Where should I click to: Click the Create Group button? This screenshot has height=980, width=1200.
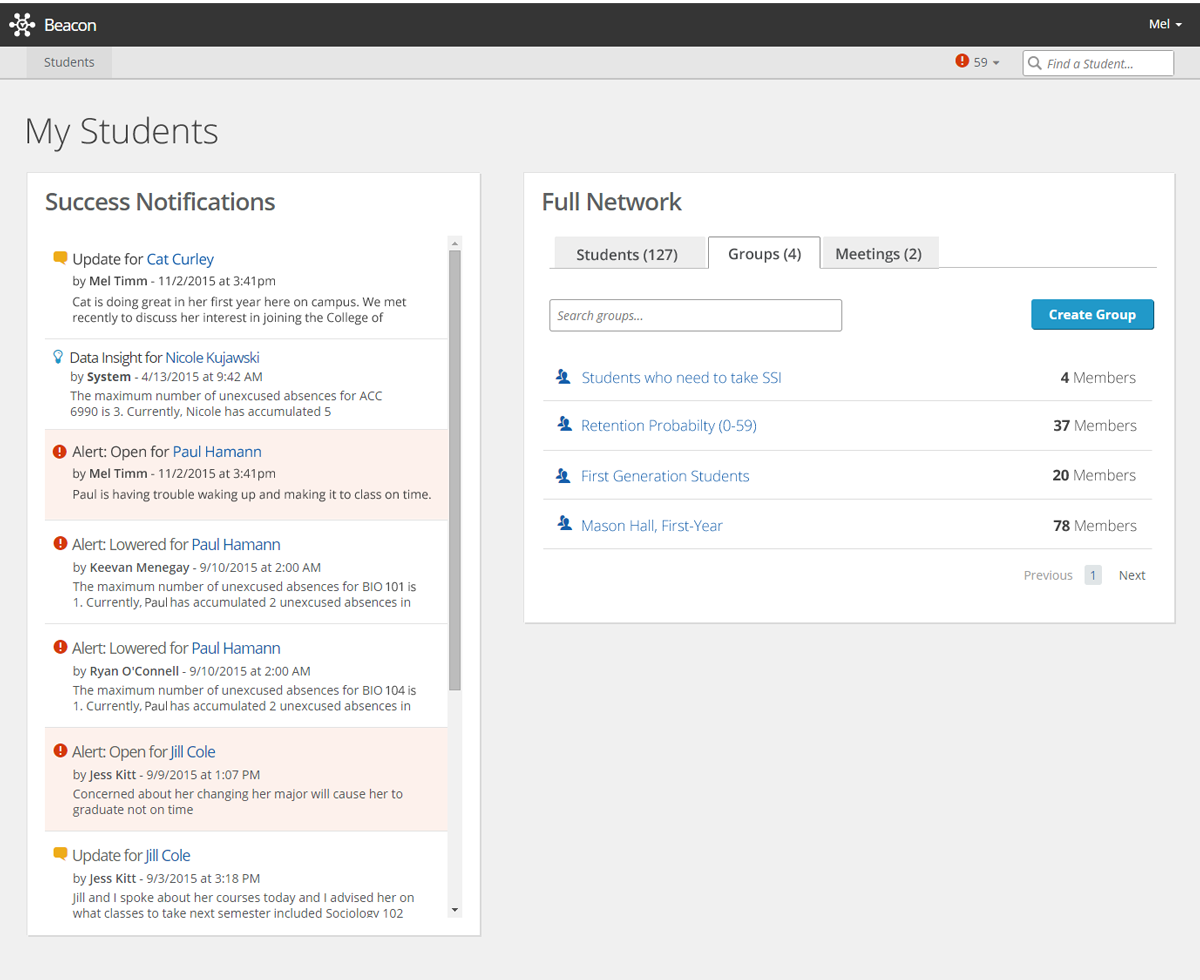pos(1092,314)
